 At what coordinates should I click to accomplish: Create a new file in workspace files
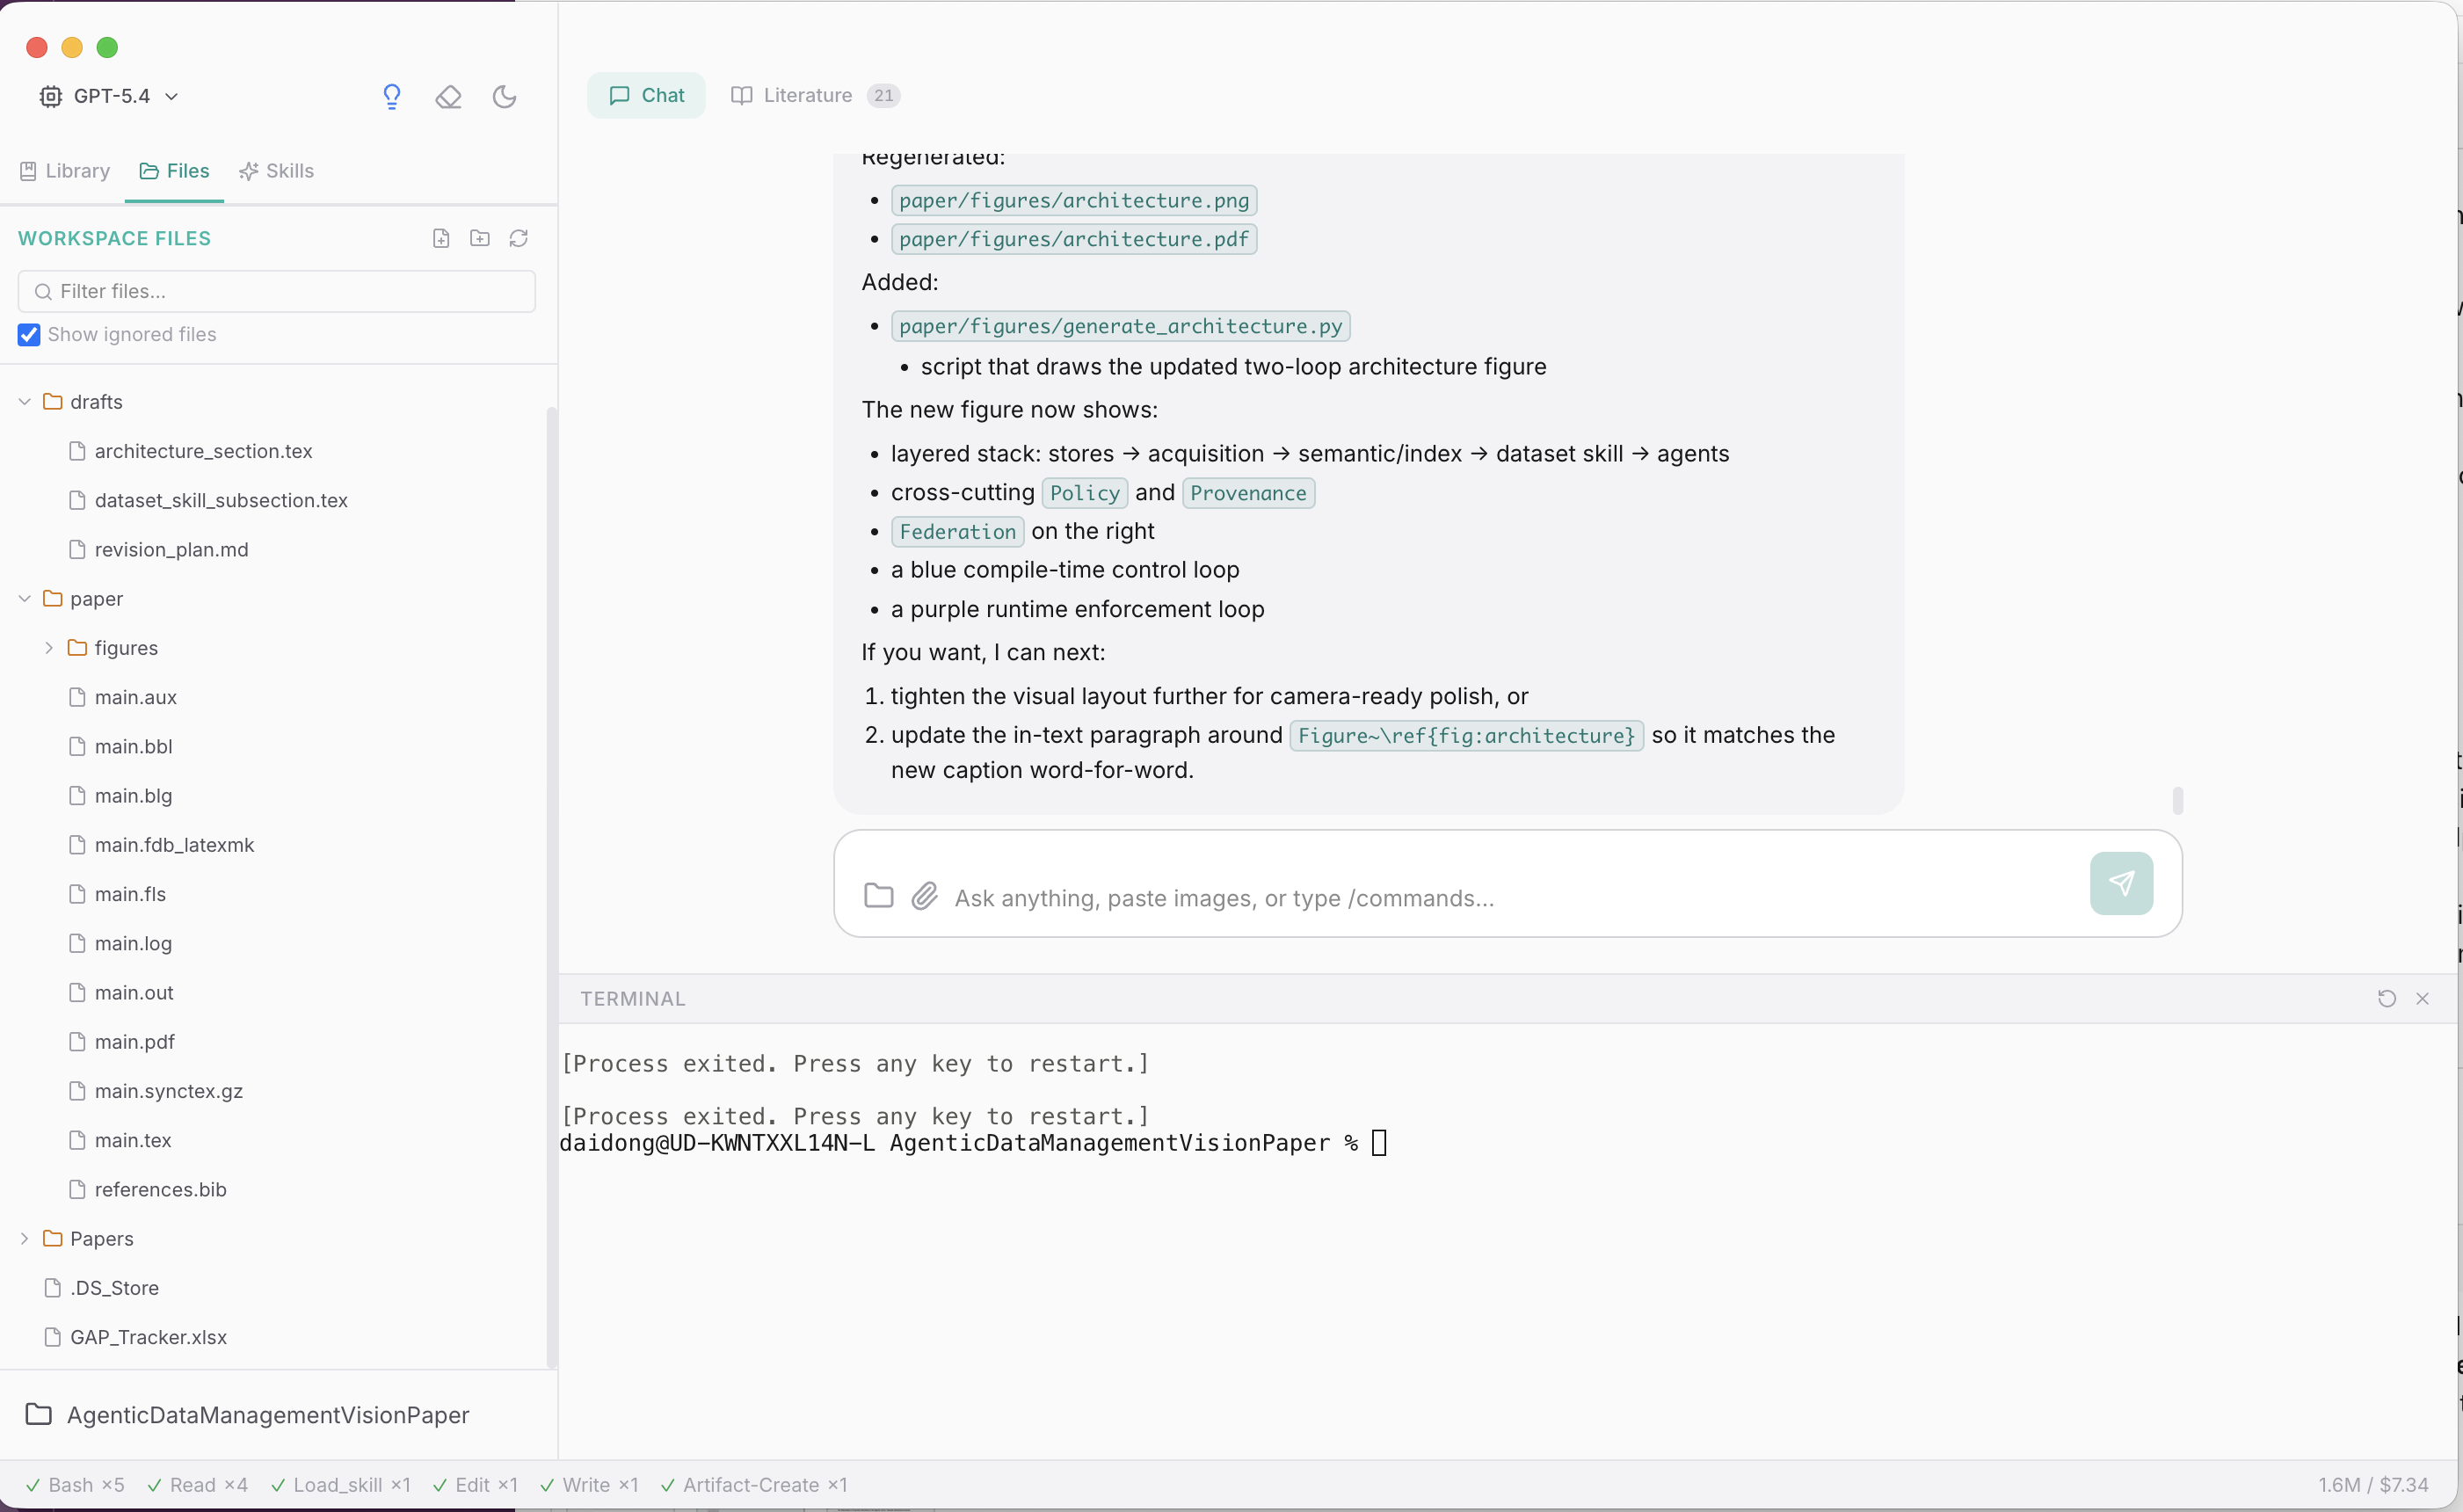coord(441,238)
